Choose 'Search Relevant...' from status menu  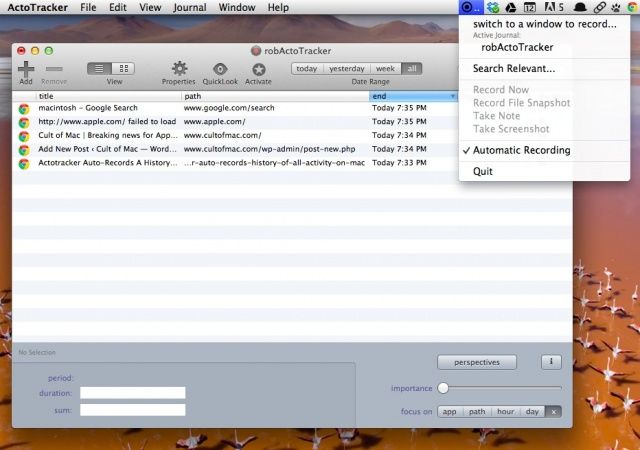[x=514, y=69]
